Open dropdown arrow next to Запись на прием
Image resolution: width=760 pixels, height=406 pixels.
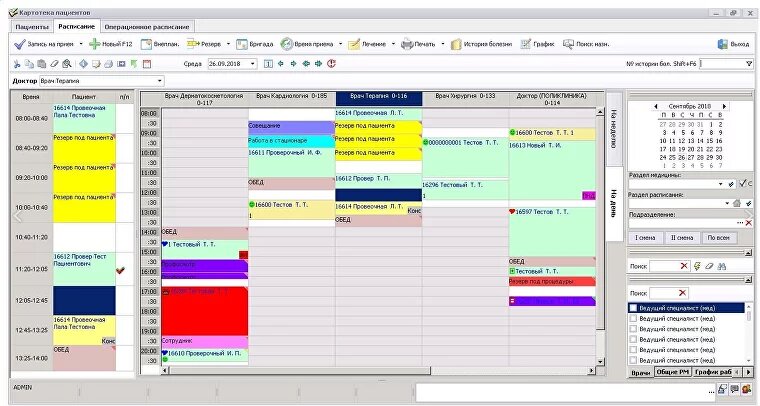(81, 44)
